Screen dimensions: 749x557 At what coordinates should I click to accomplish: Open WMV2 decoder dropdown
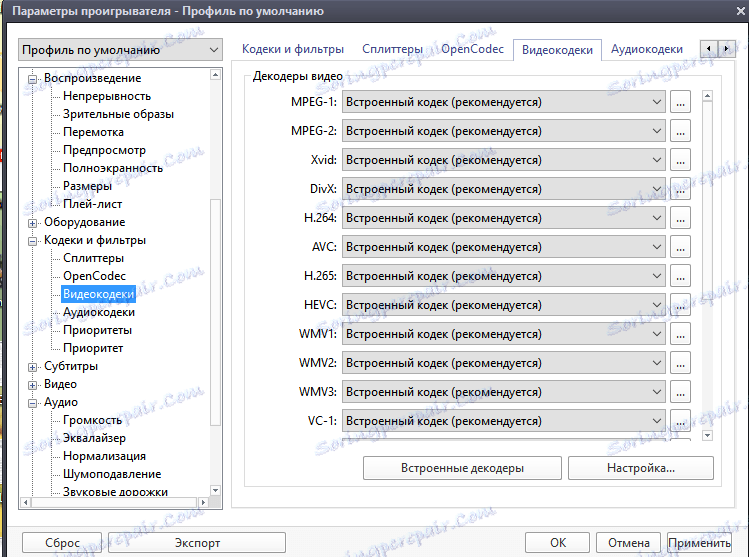click(503, 363)
